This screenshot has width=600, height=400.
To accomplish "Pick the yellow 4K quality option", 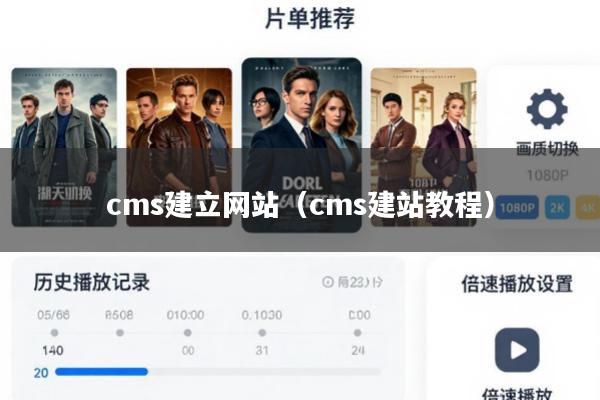I will (588, 207).
